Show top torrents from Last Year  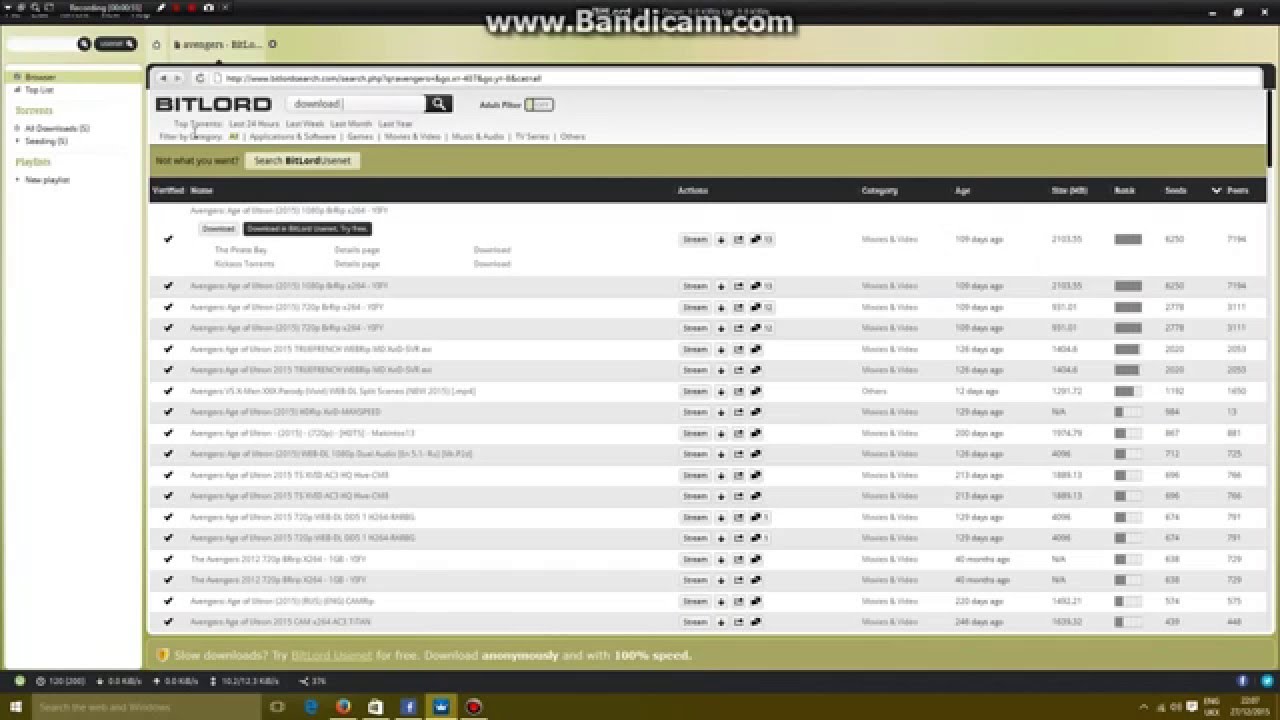click(x=395, y=124)
